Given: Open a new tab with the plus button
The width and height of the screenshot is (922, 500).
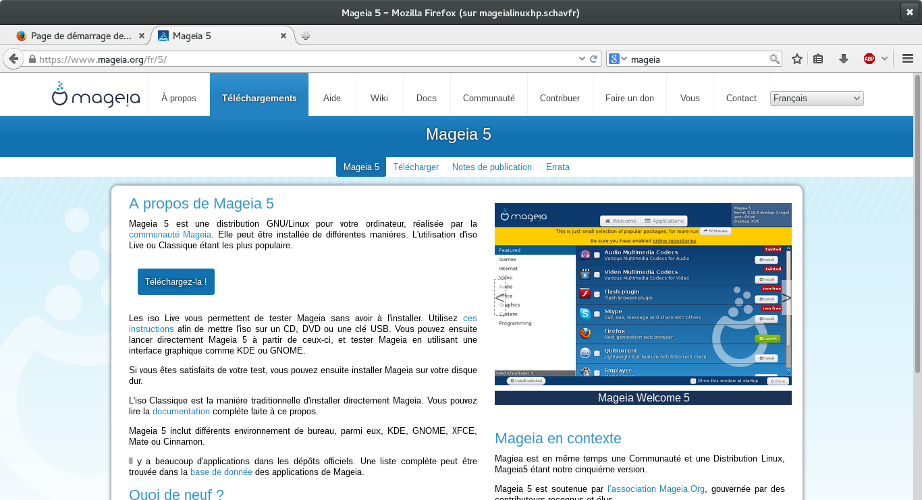Looking at the screenshot, I should coord(306,36).
